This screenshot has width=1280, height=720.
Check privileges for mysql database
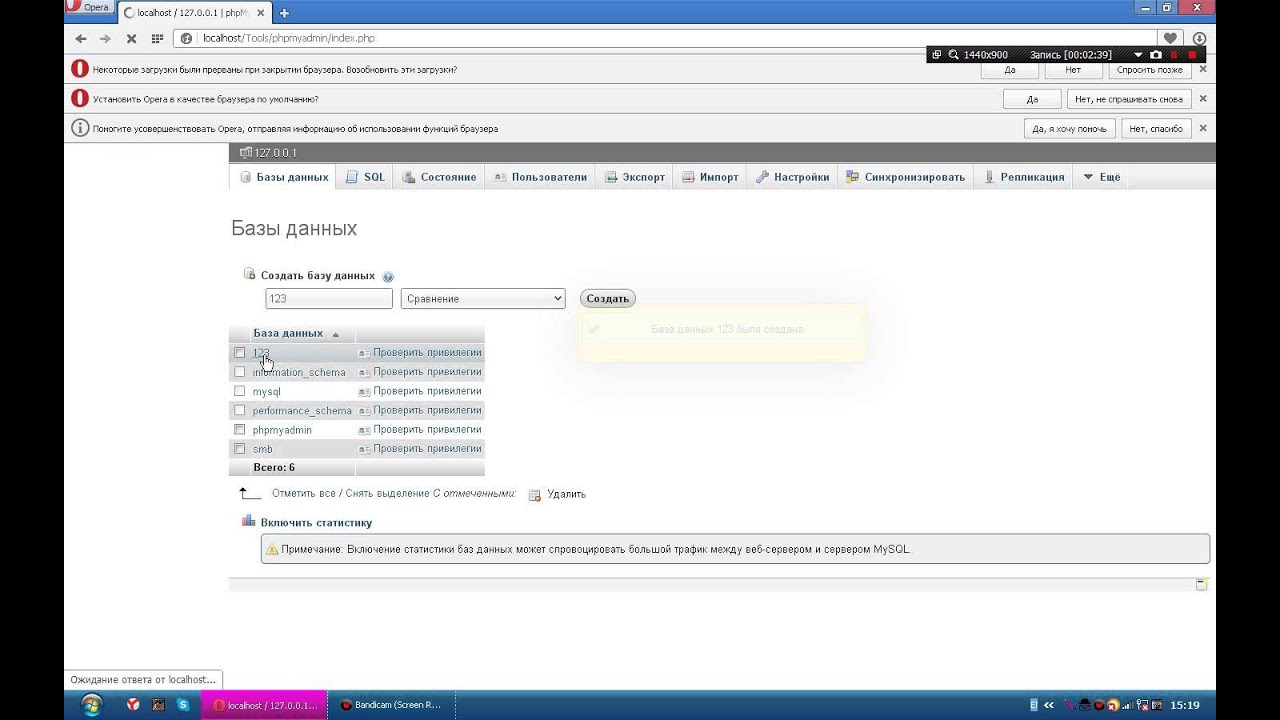tap(427, 391)
